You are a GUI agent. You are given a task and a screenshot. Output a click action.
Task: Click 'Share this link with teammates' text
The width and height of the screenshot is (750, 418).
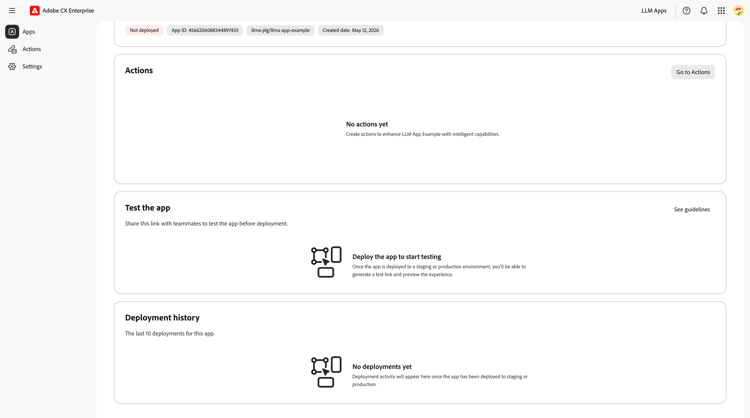tap(206, 223)
